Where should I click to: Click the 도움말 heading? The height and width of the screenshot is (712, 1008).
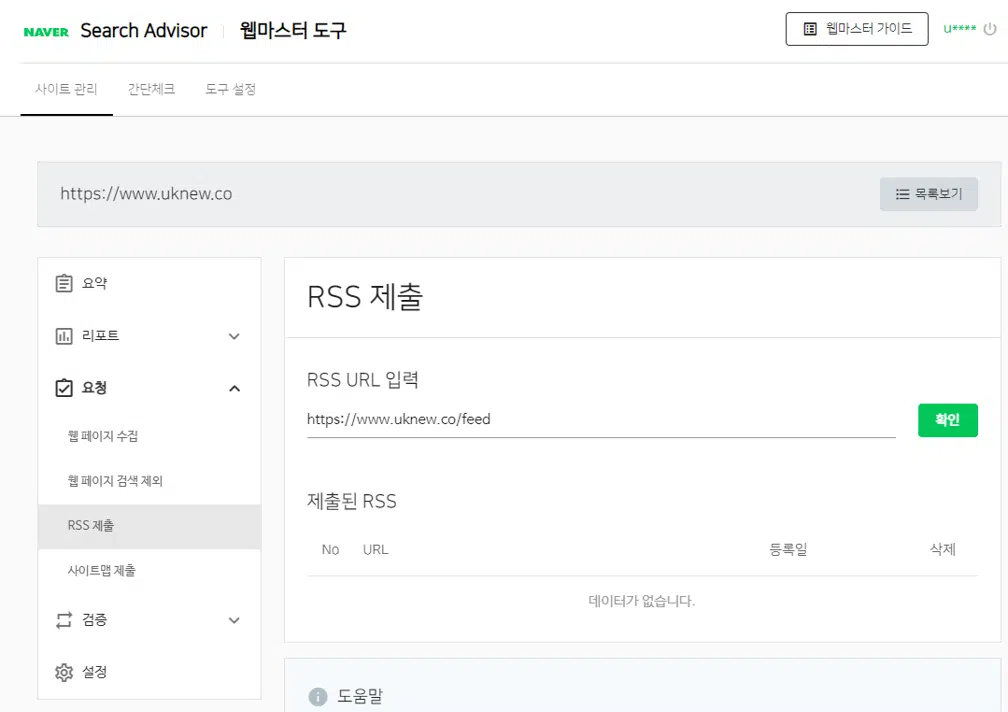click(x=360, y=696)
